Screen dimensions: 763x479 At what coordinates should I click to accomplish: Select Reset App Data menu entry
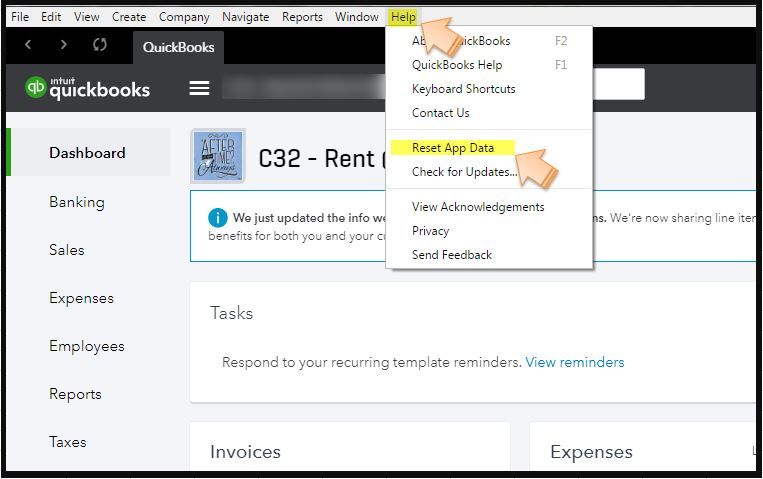tap(453, 148)
